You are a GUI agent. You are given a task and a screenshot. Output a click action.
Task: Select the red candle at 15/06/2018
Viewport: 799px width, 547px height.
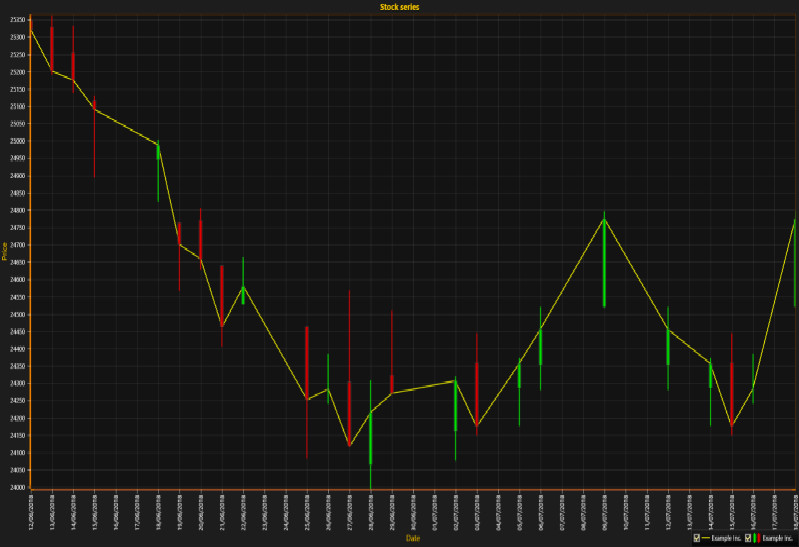point(94,140)
